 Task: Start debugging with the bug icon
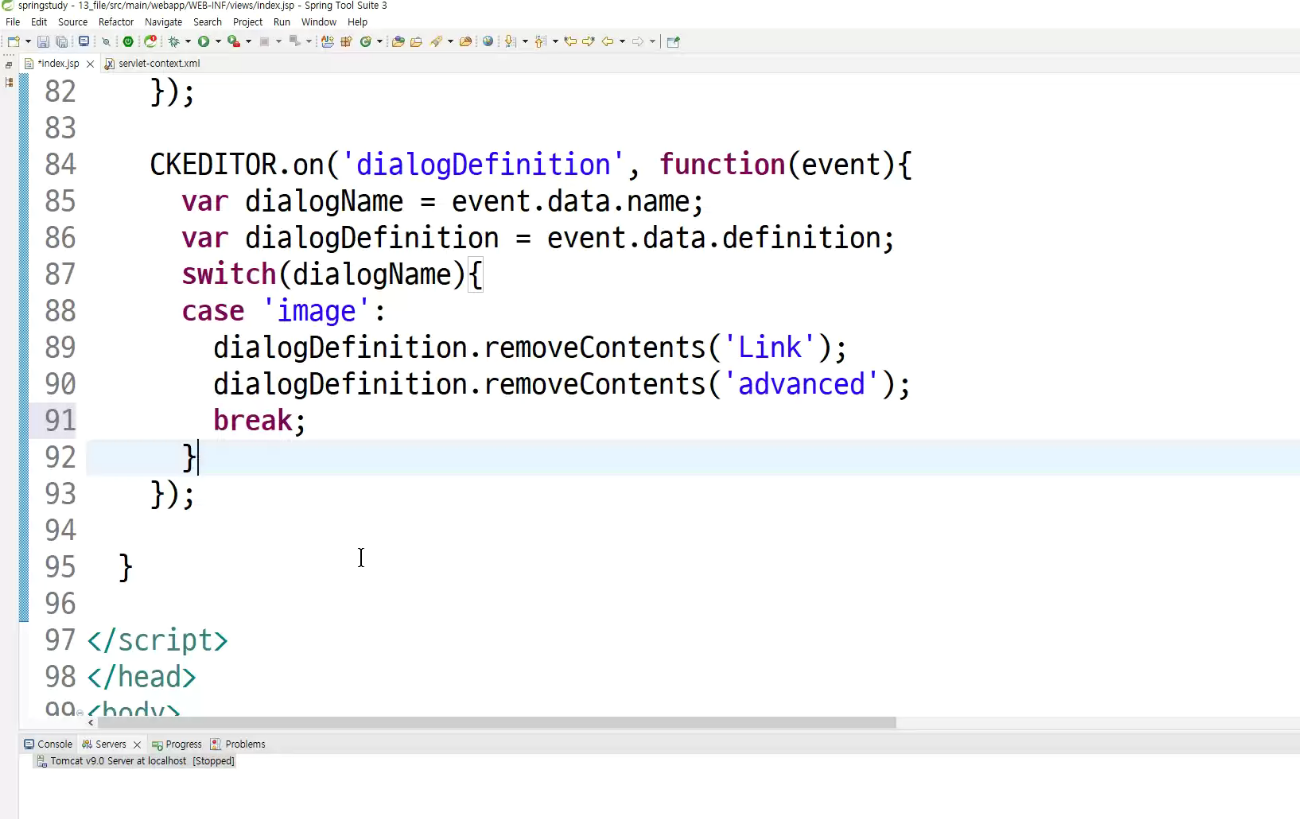pyautogui.click(x=173, y=42)
